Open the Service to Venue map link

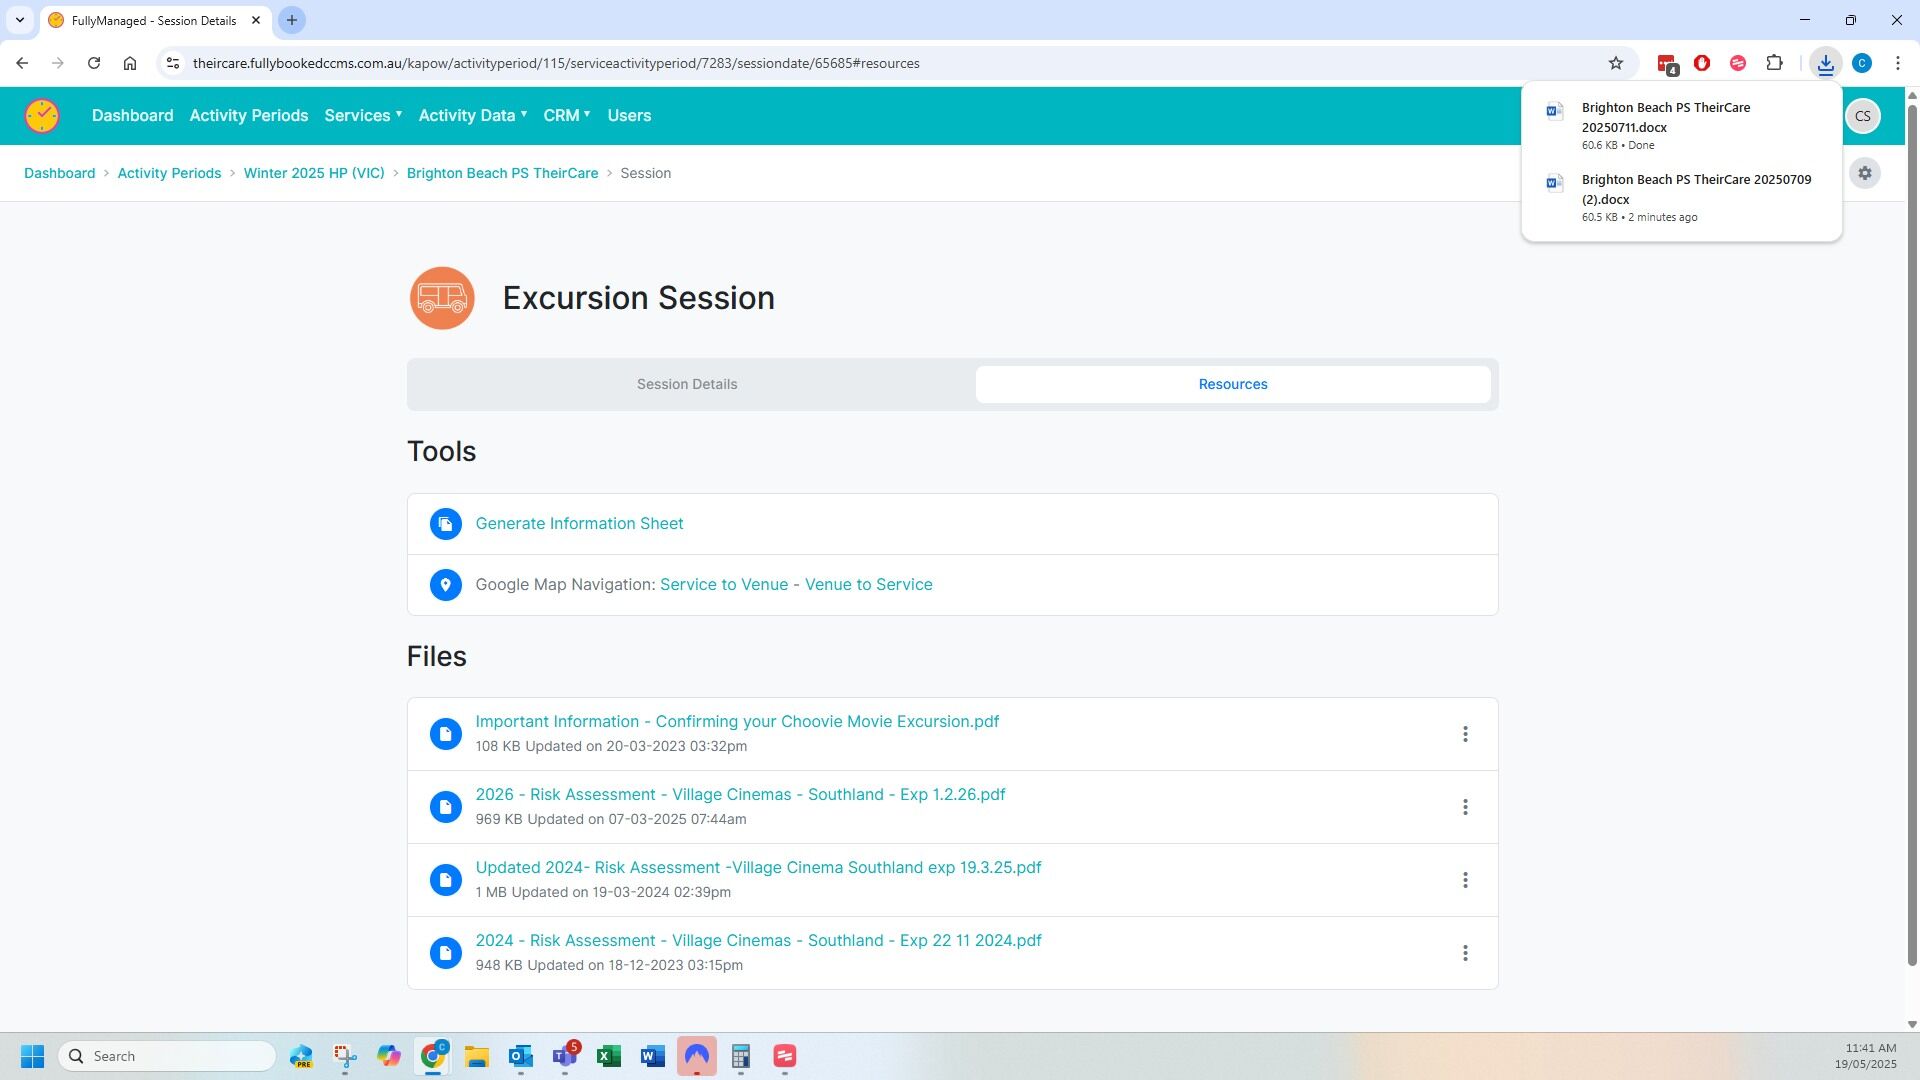[723, 585]
